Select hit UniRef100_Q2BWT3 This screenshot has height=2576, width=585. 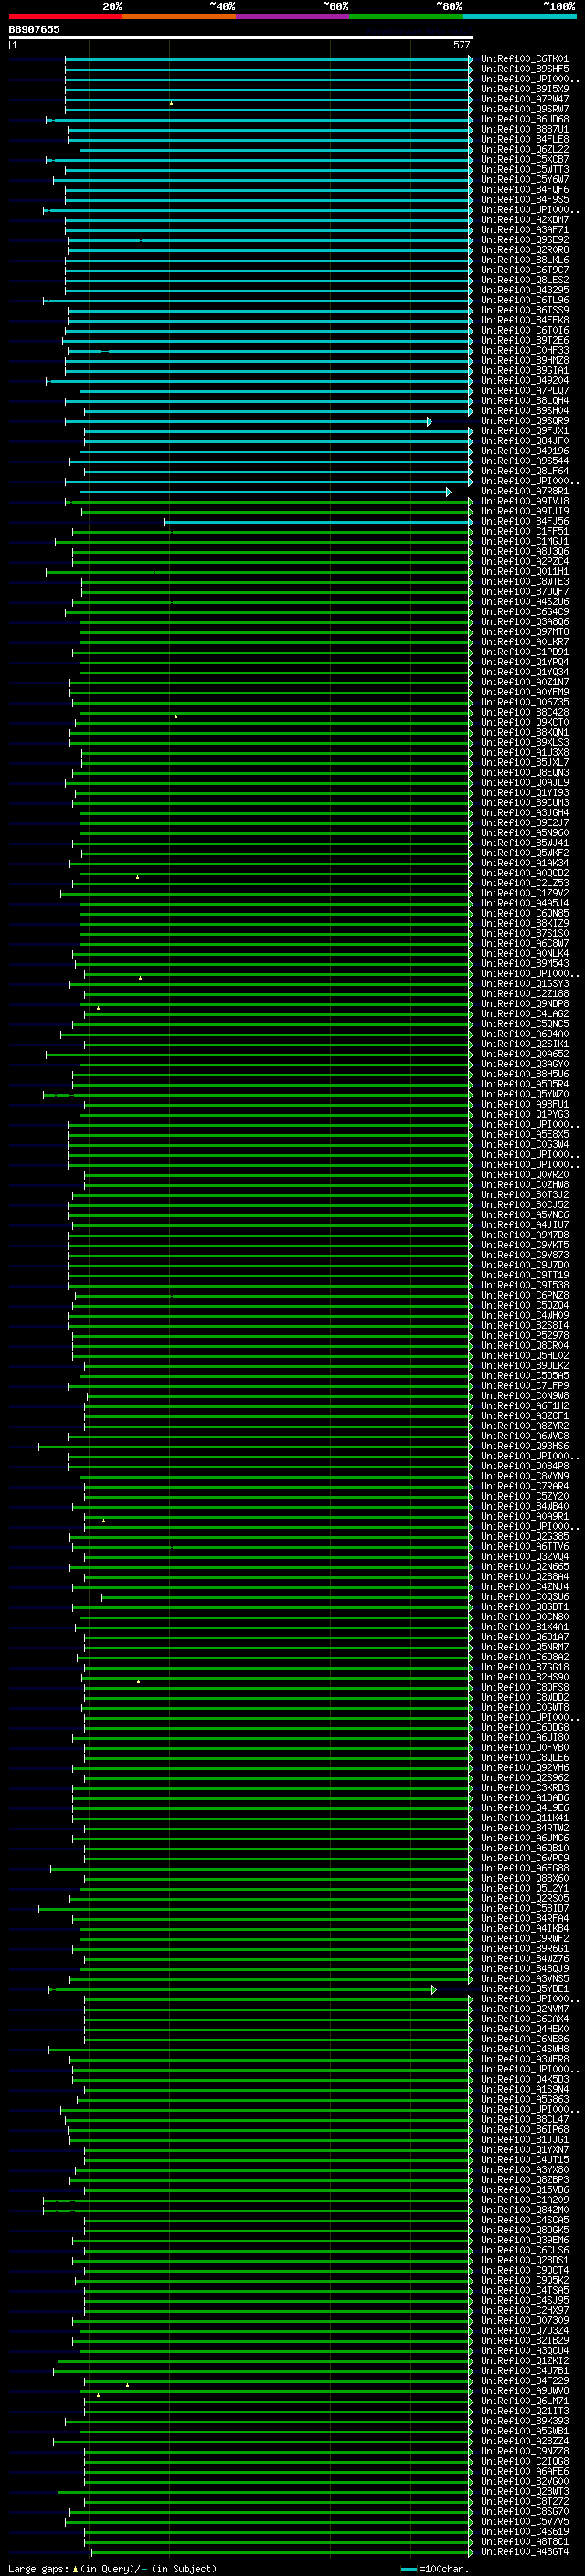click(x=524, y=2491)
